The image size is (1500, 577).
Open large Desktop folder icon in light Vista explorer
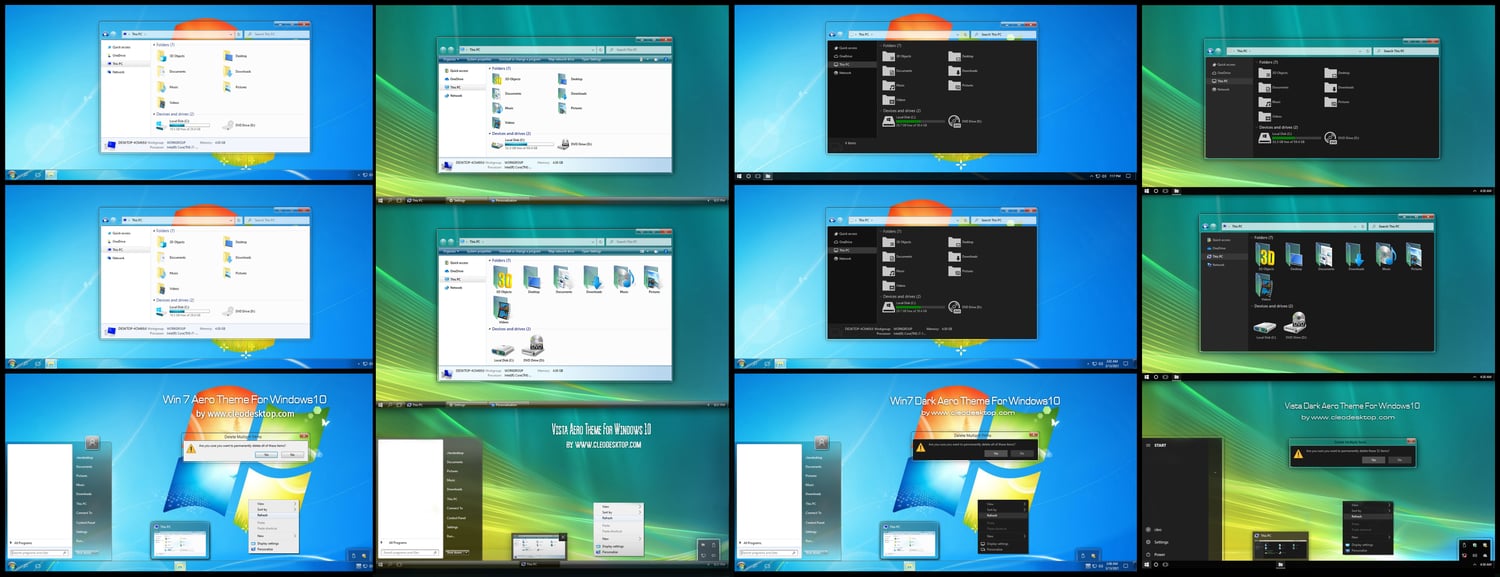click(534, 278)
